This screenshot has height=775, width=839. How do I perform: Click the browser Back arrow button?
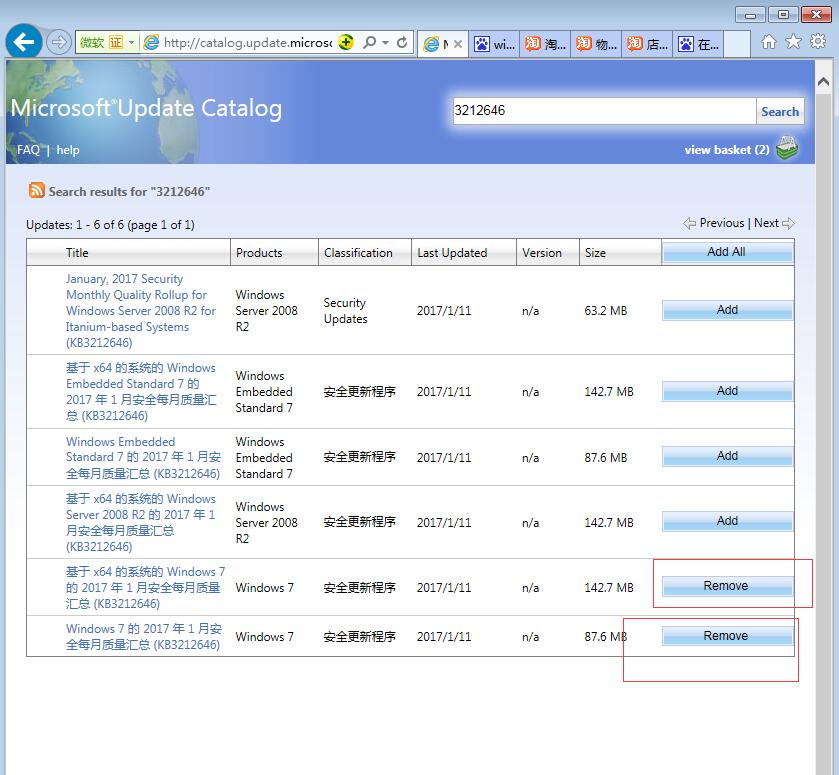[24, 42]
